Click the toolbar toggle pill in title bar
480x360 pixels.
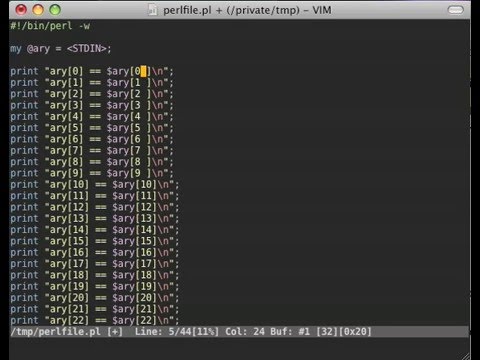pos(455,10)
